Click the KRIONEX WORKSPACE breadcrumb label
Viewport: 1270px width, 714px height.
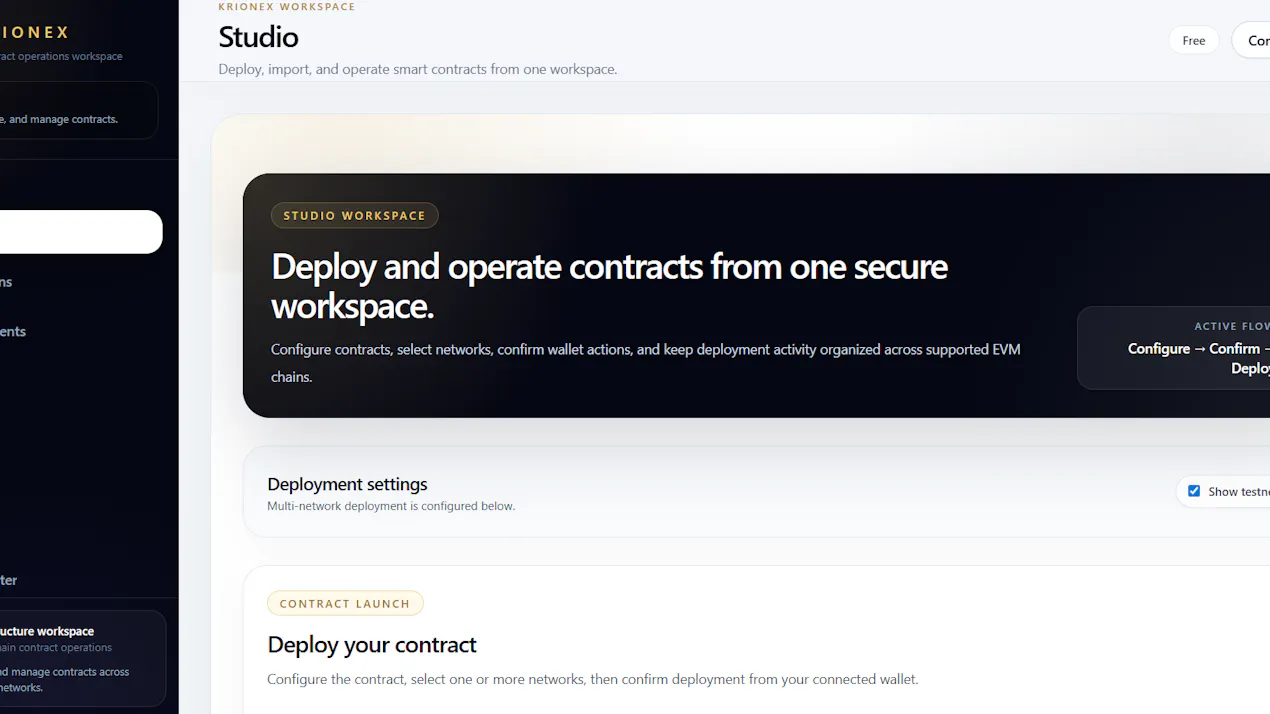[287, 7]
